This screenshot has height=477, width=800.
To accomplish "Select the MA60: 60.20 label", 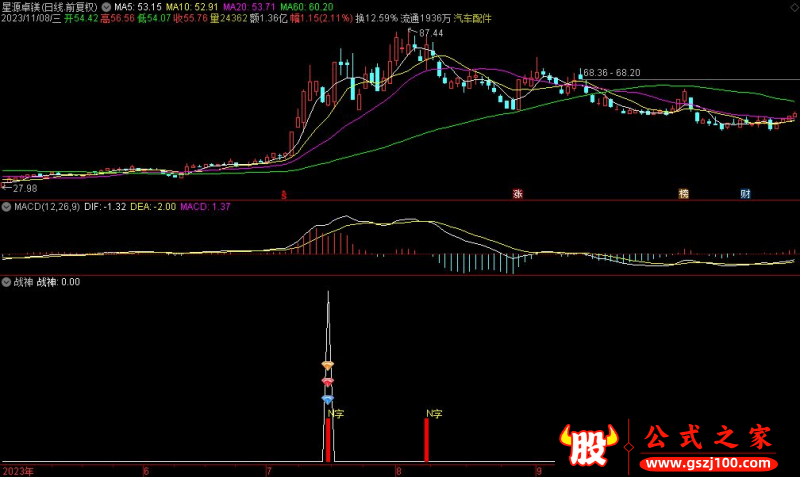I will [307, 7].
